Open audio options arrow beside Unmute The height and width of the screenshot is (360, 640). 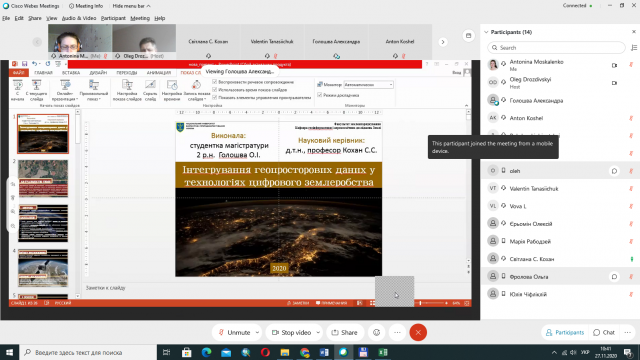pos(257,333)
